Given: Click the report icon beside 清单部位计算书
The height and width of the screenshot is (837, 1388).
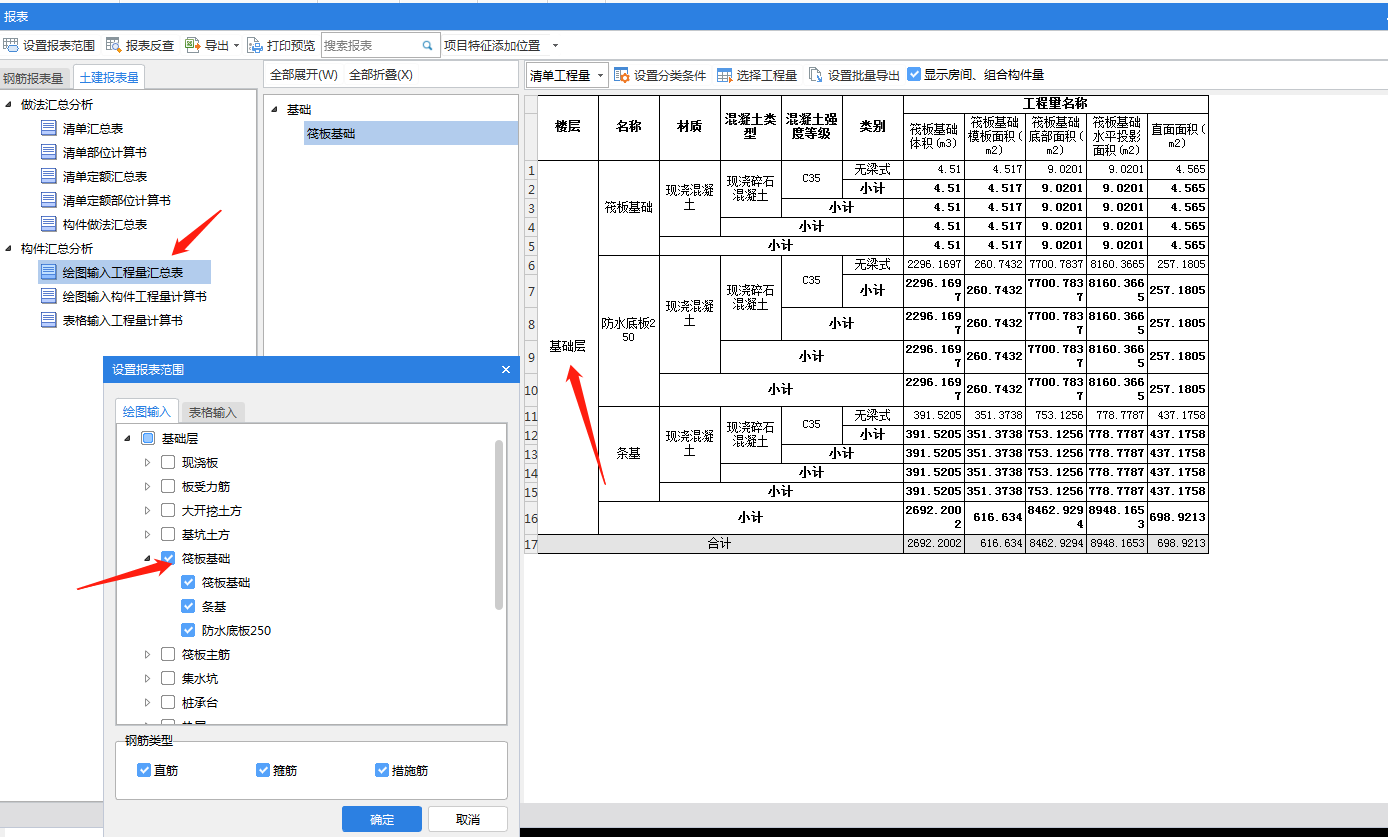Looking at the screenshot, I should [48, 152].
